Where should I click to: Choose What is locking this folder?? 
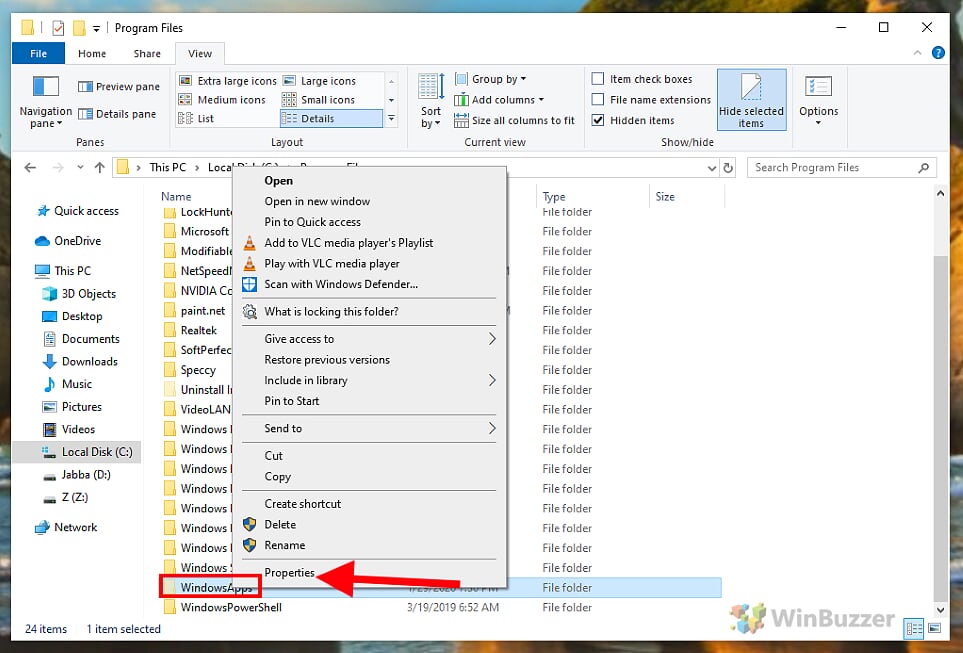coord(368,311)
